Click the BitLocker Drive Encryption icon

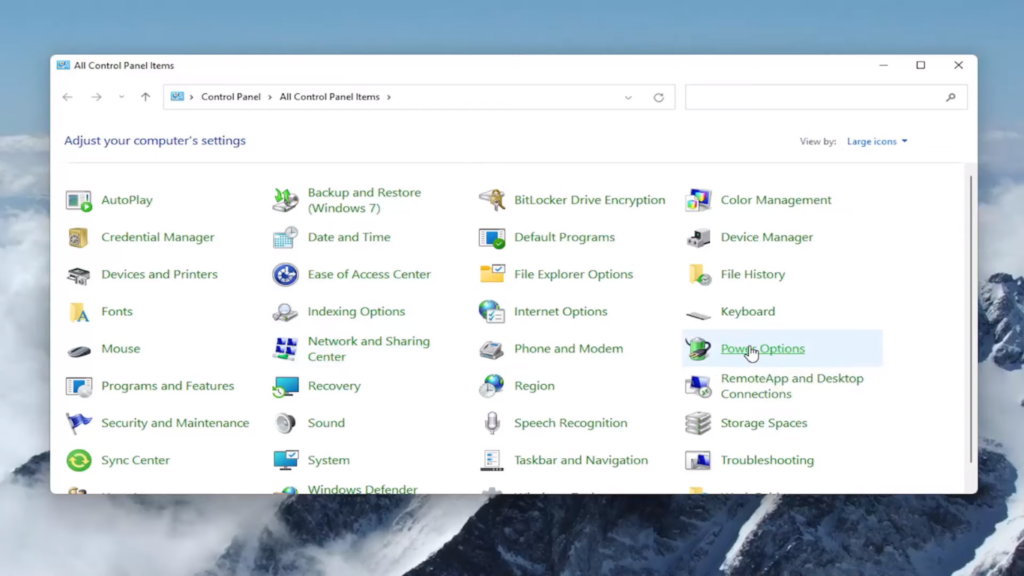pos(492,200)
